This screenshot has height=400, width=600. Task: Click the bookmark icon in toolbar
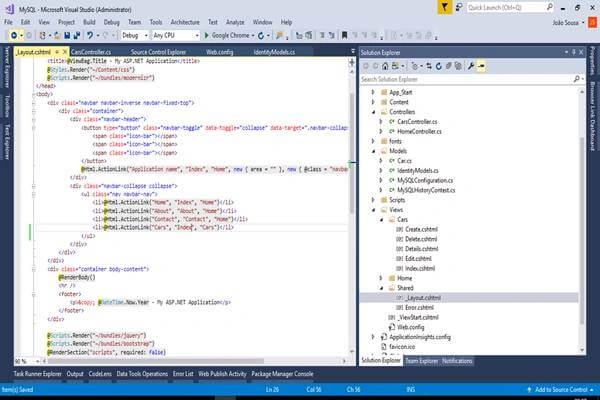tap(344, 35)
